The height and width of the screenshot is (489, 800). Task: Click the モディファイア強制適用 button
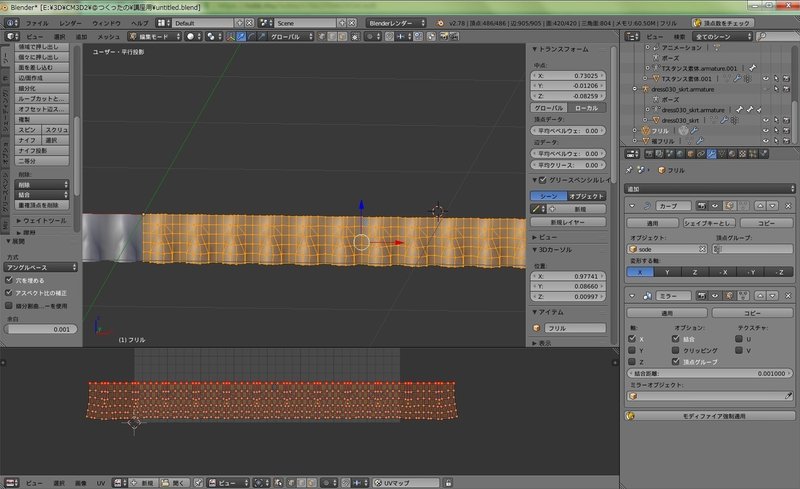coord(710,416)
